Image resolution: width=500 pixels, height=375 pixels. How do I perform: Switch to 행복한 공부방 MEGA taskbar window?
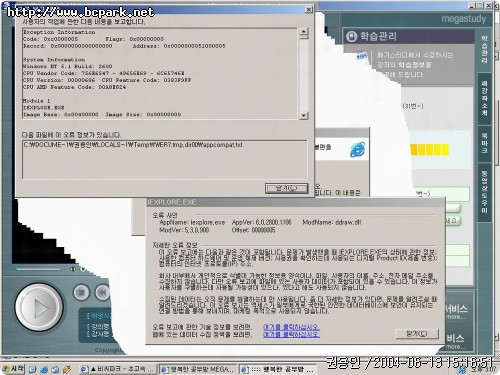point(198,369)
